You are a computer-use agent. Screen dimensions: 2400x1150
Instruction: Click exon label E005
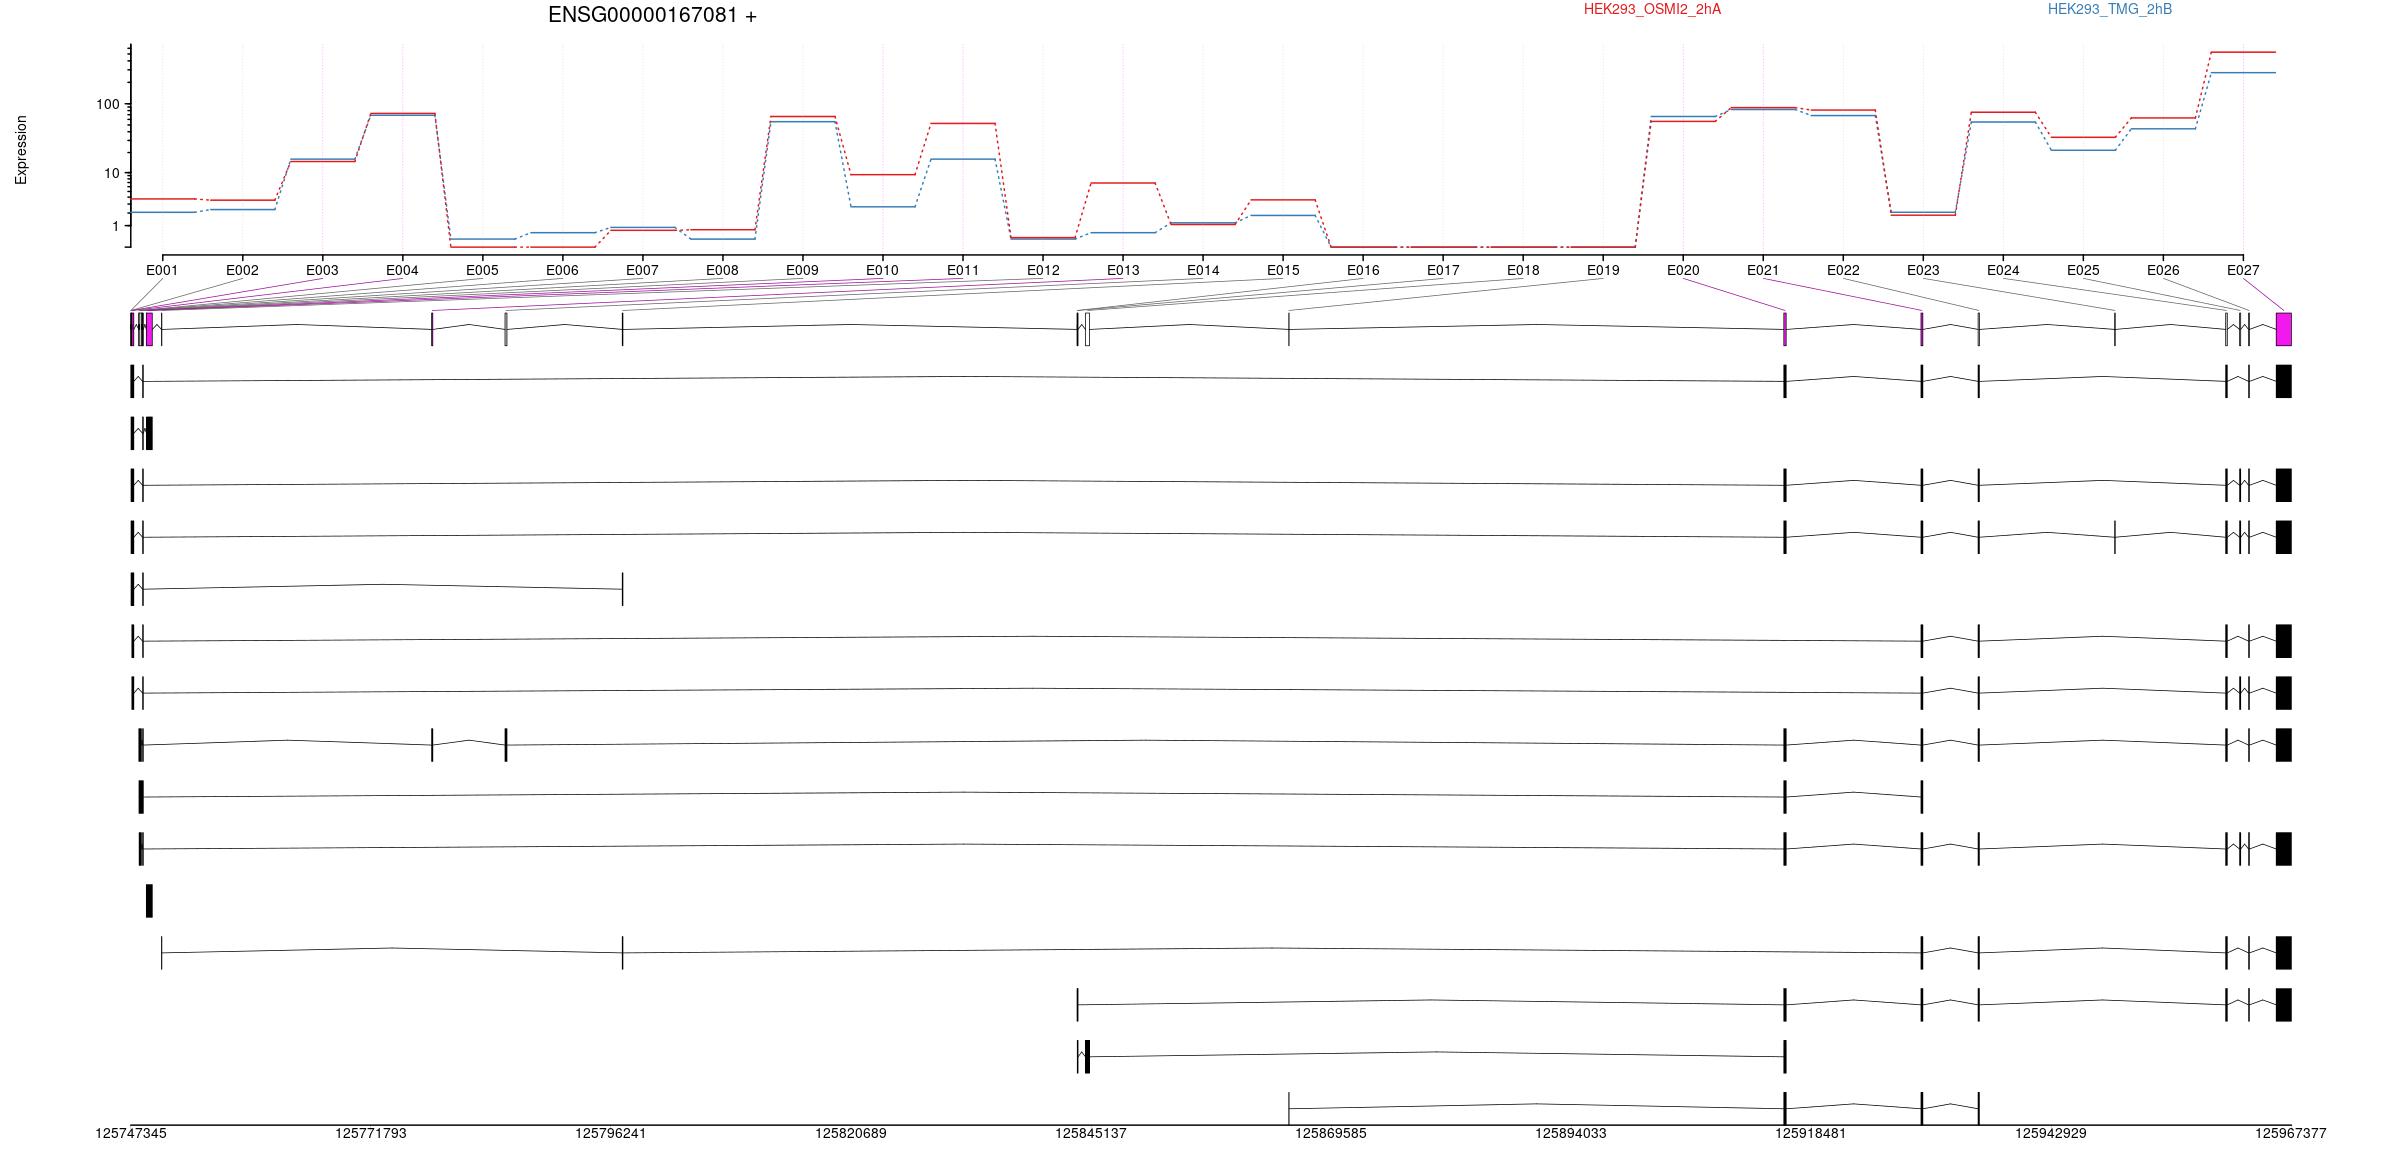(482, 270)
